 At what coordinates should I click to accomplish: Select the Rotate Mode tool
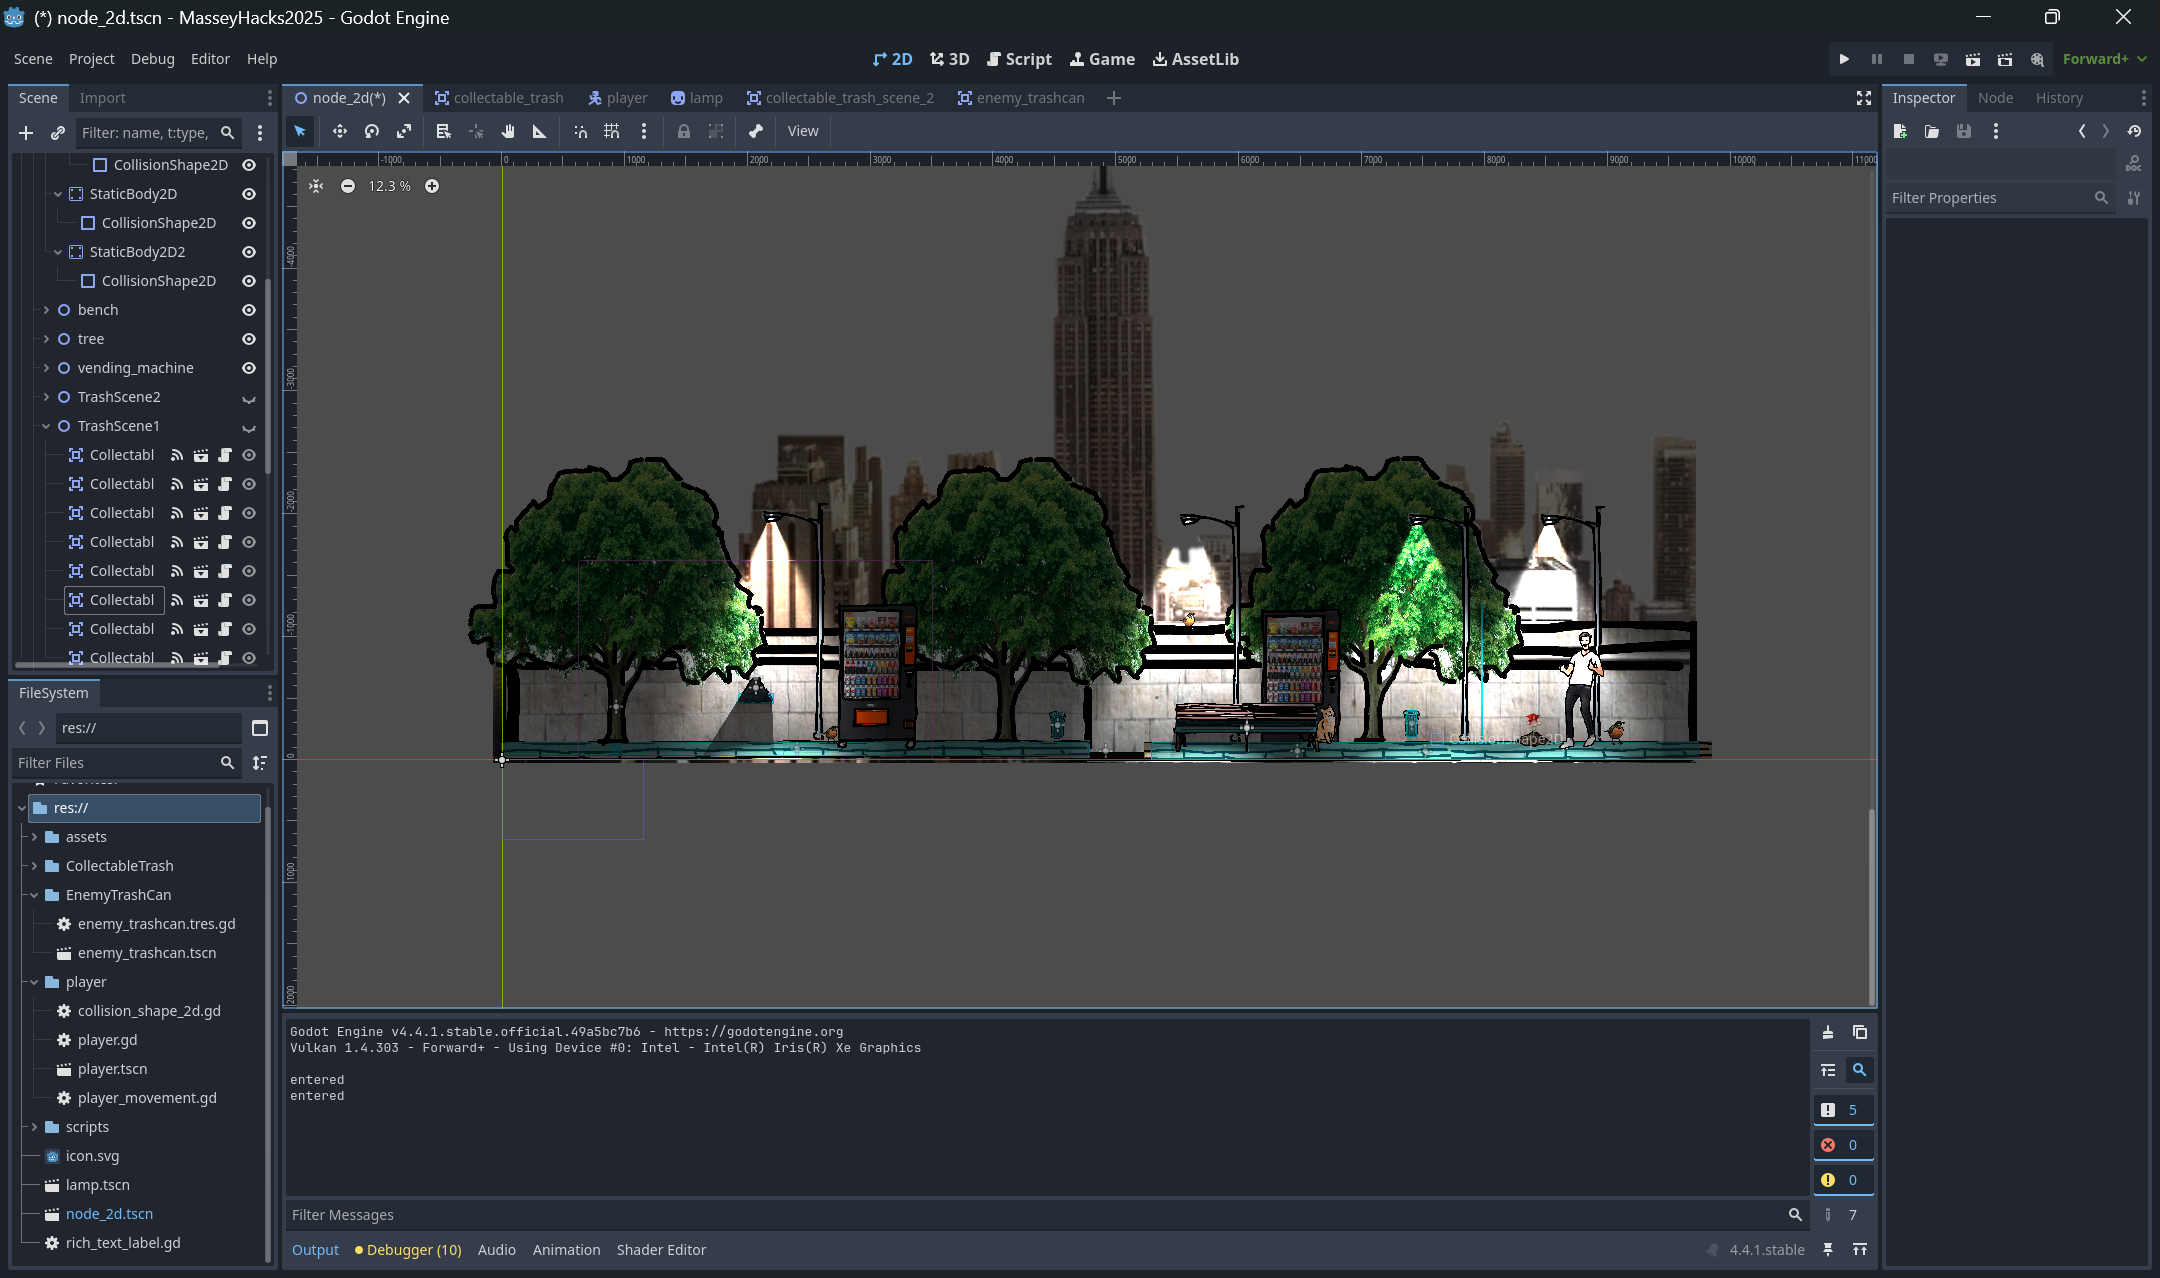(372, 131)
